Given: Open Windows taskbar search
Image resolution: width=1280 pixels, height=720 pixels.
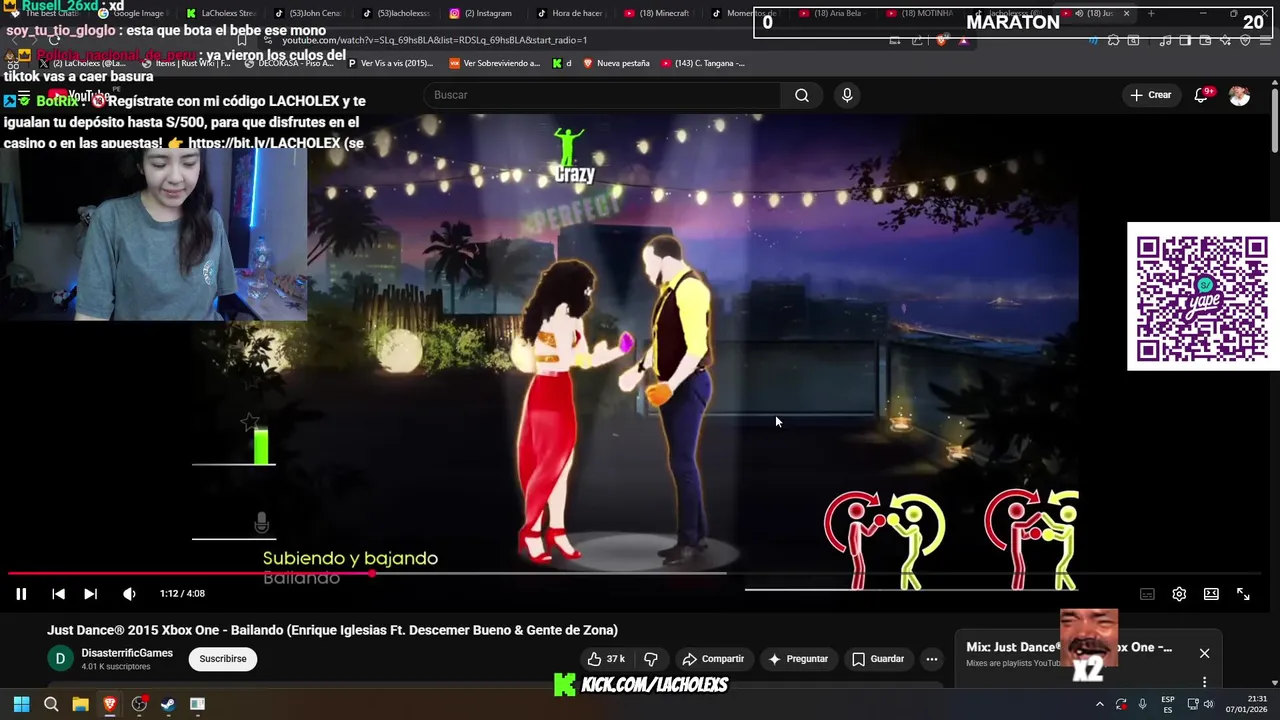Looking at the screenshot, I should click(51, 704).
